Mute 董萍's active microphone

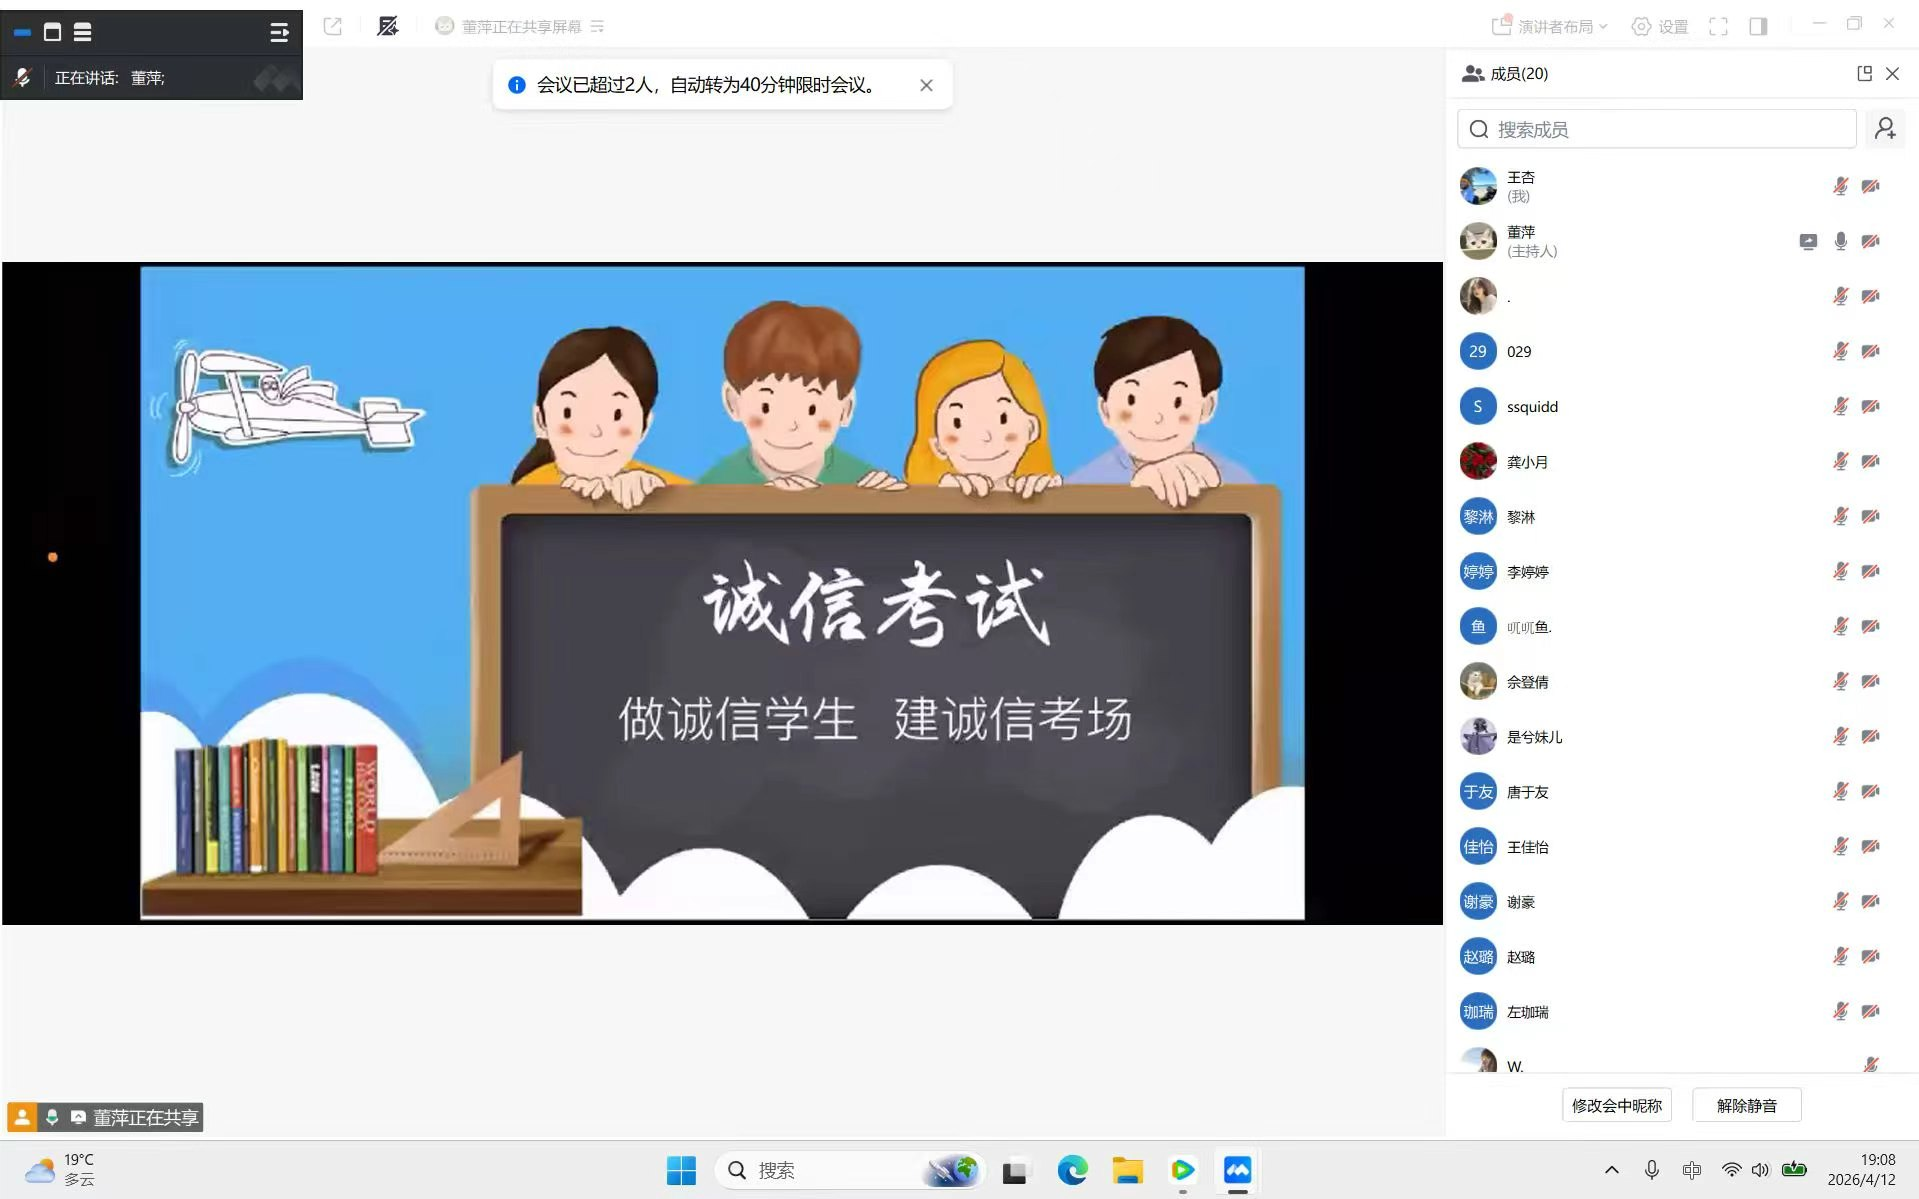pos(1840,241)
